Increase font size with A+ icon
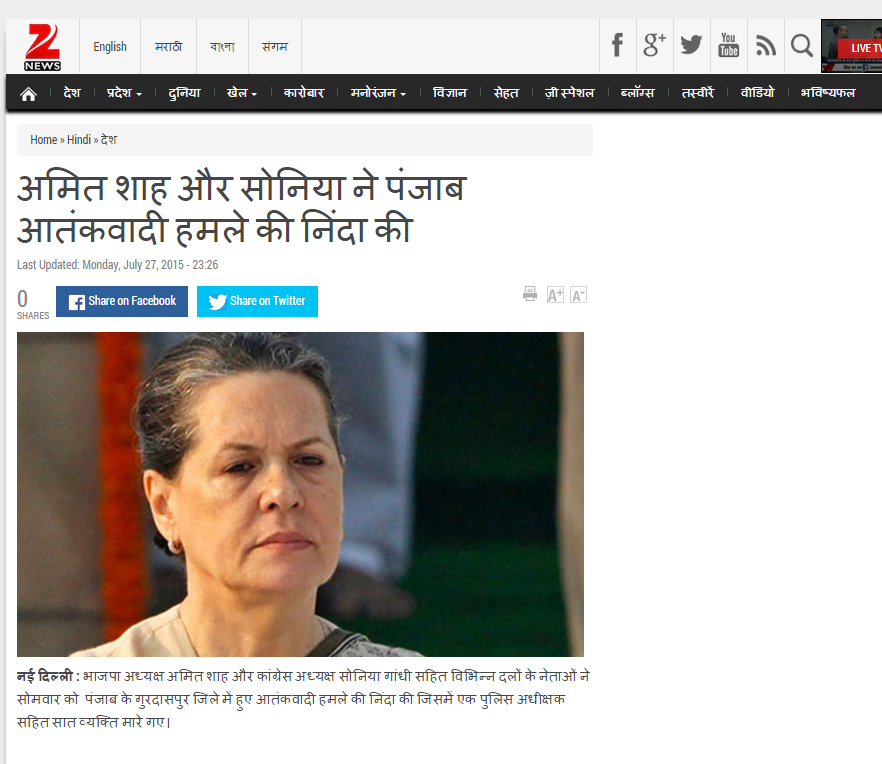The image size is (882, 764). pos(555,295)
